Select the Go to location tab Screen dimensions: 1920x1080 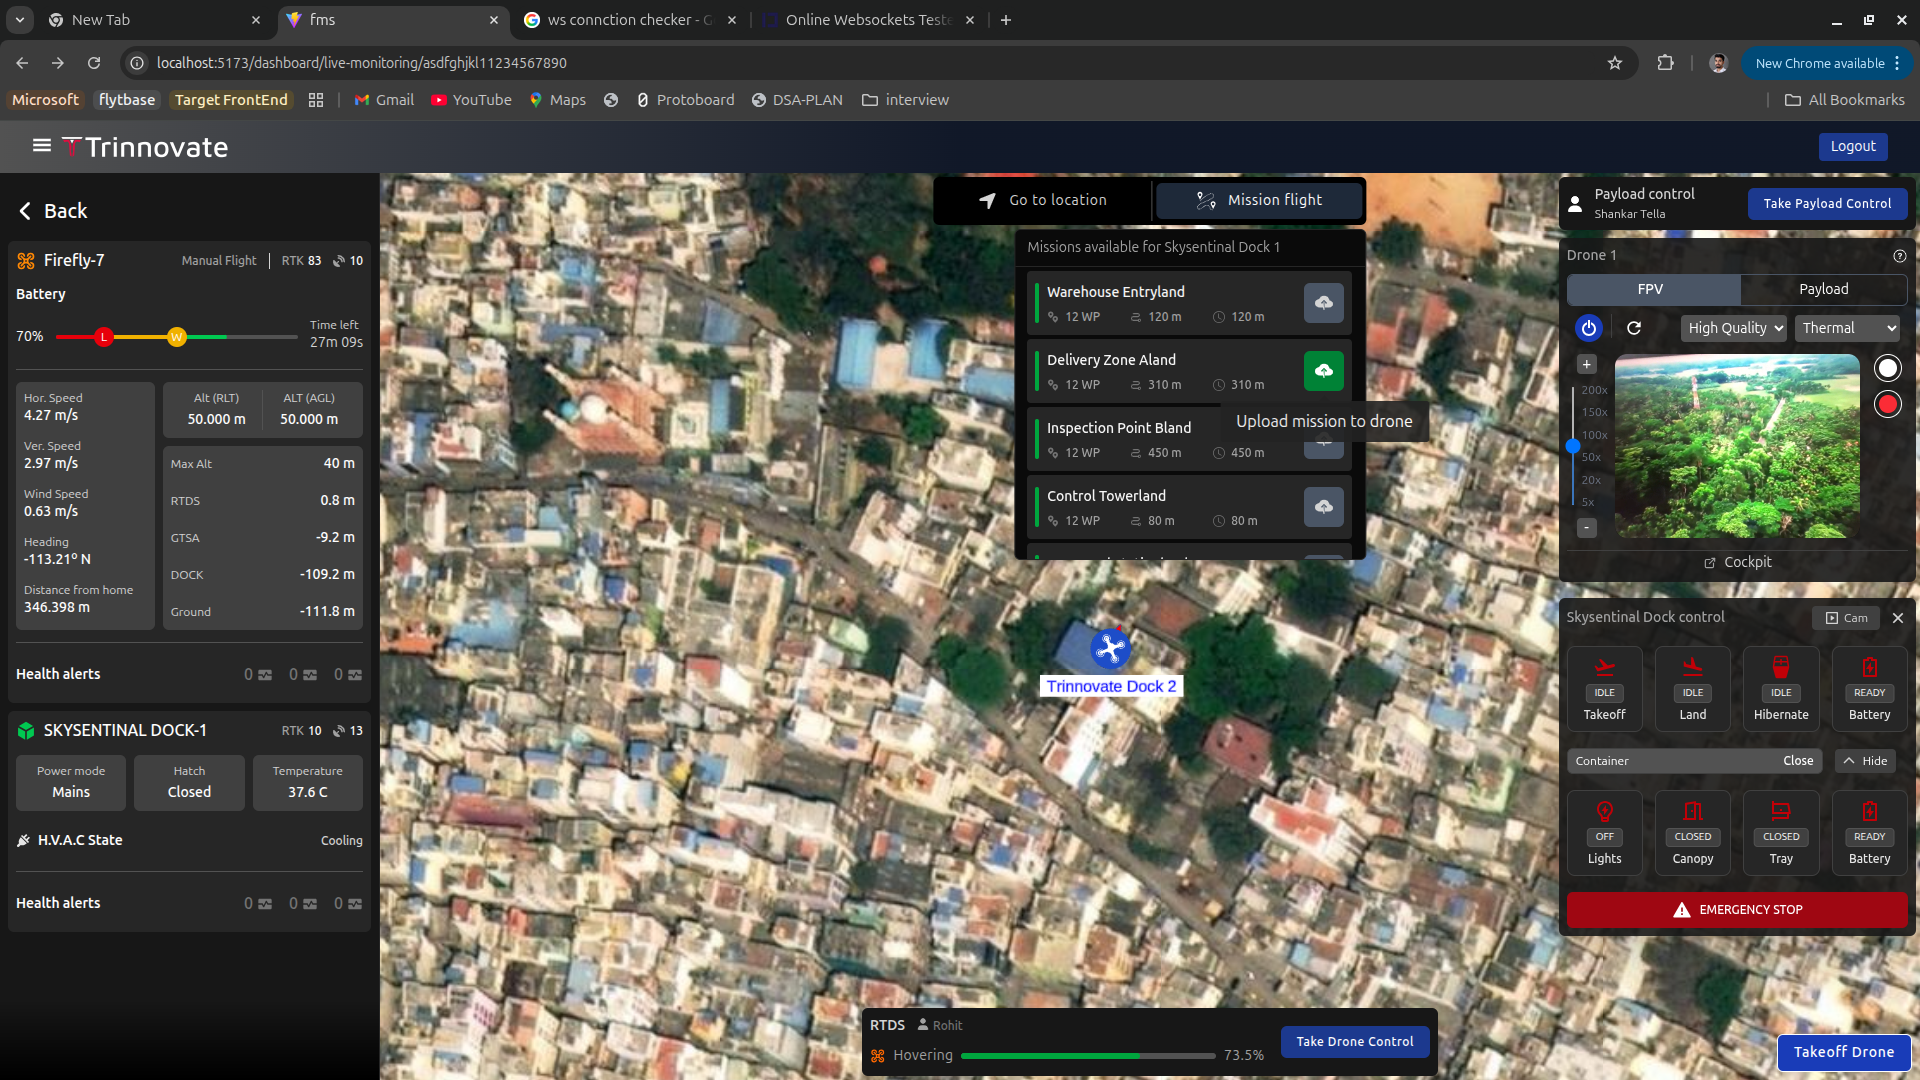pos(1043,200)
